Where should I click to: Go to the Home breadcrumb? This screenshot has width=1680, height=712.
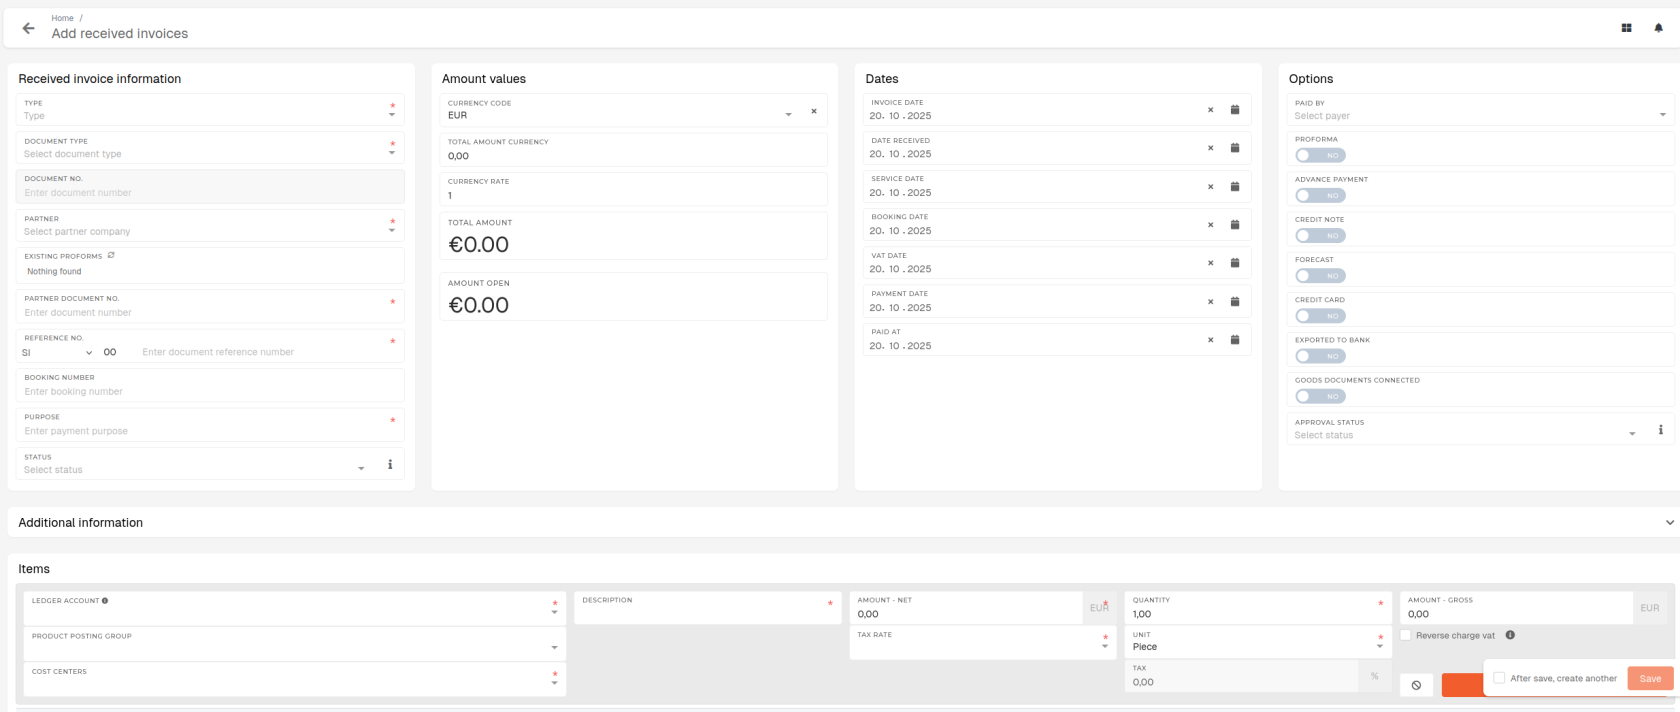click(x=62, y=18)
